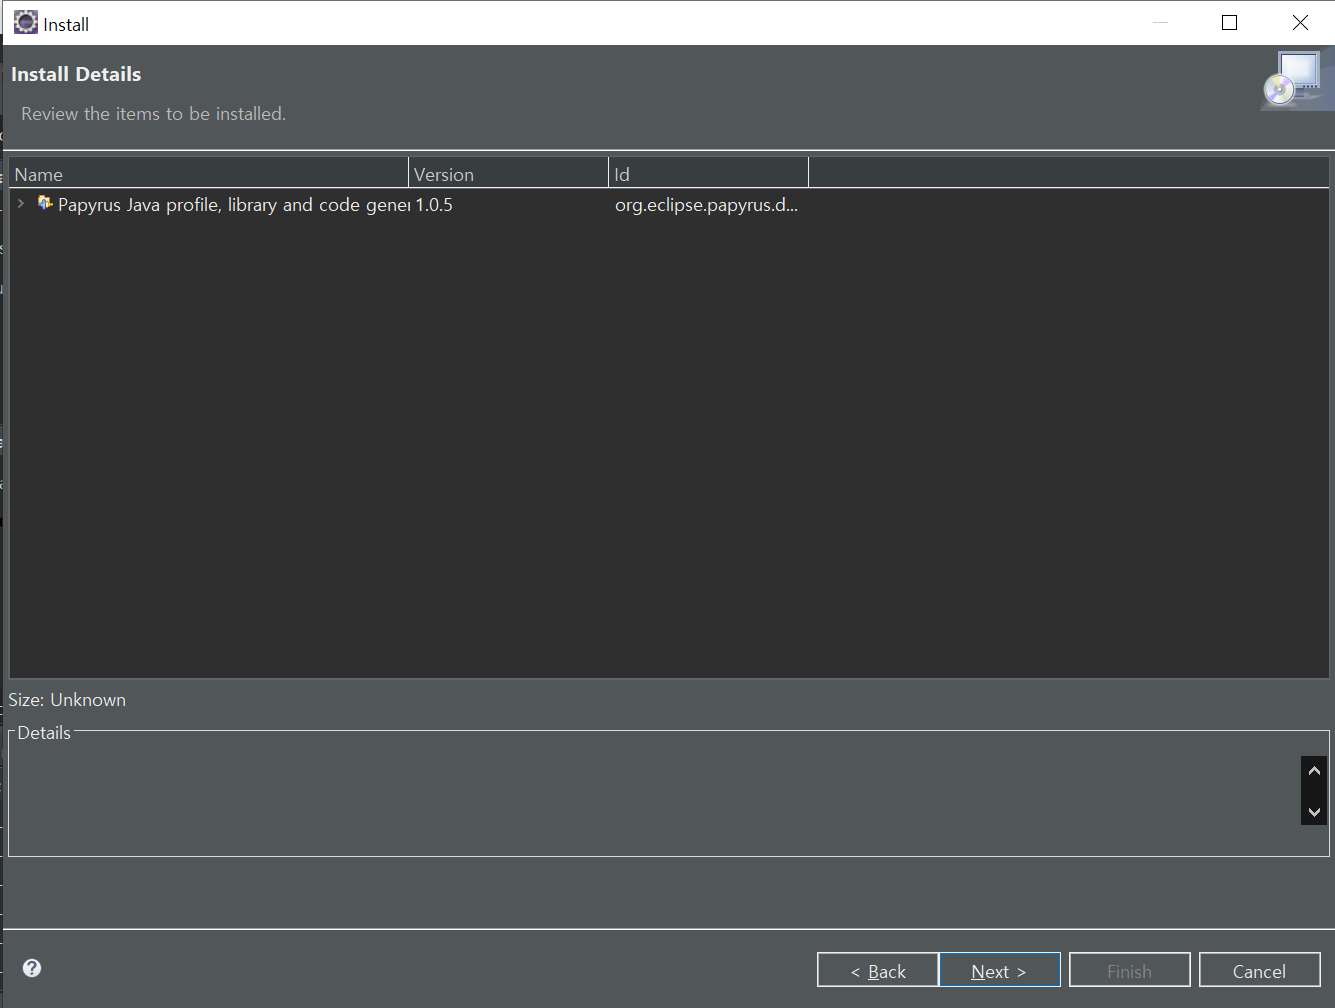Click the version value 1.0.5
The width and height of the screenshot is (1335, 1008).
(434, 205)
